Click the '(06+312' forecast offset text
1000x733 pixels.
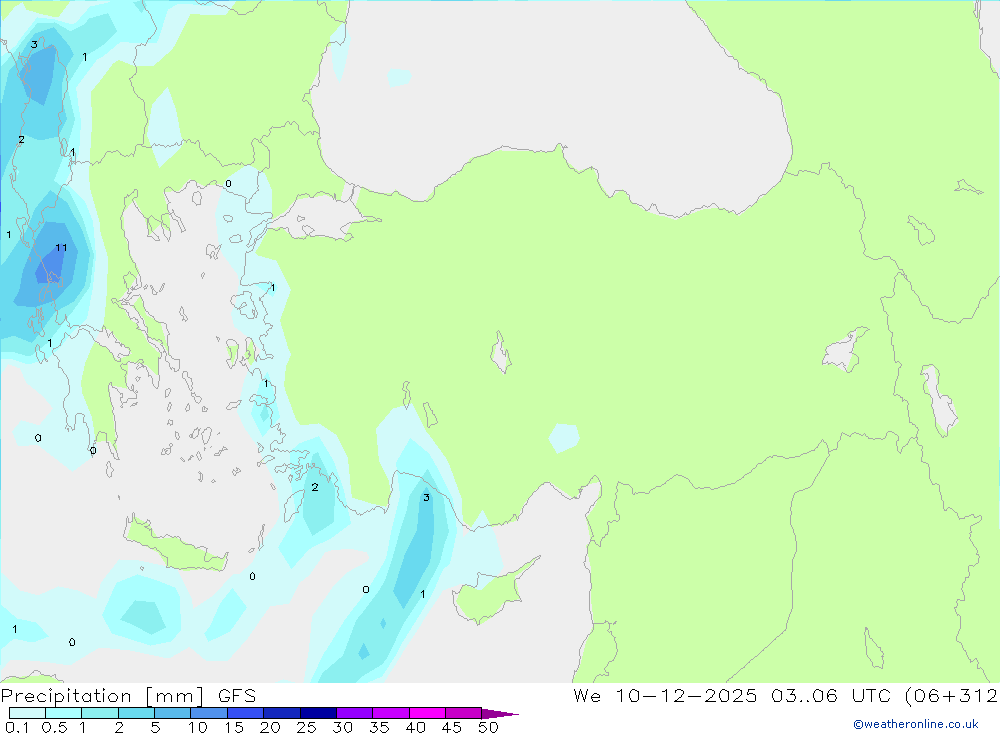(x=952, y=696)
